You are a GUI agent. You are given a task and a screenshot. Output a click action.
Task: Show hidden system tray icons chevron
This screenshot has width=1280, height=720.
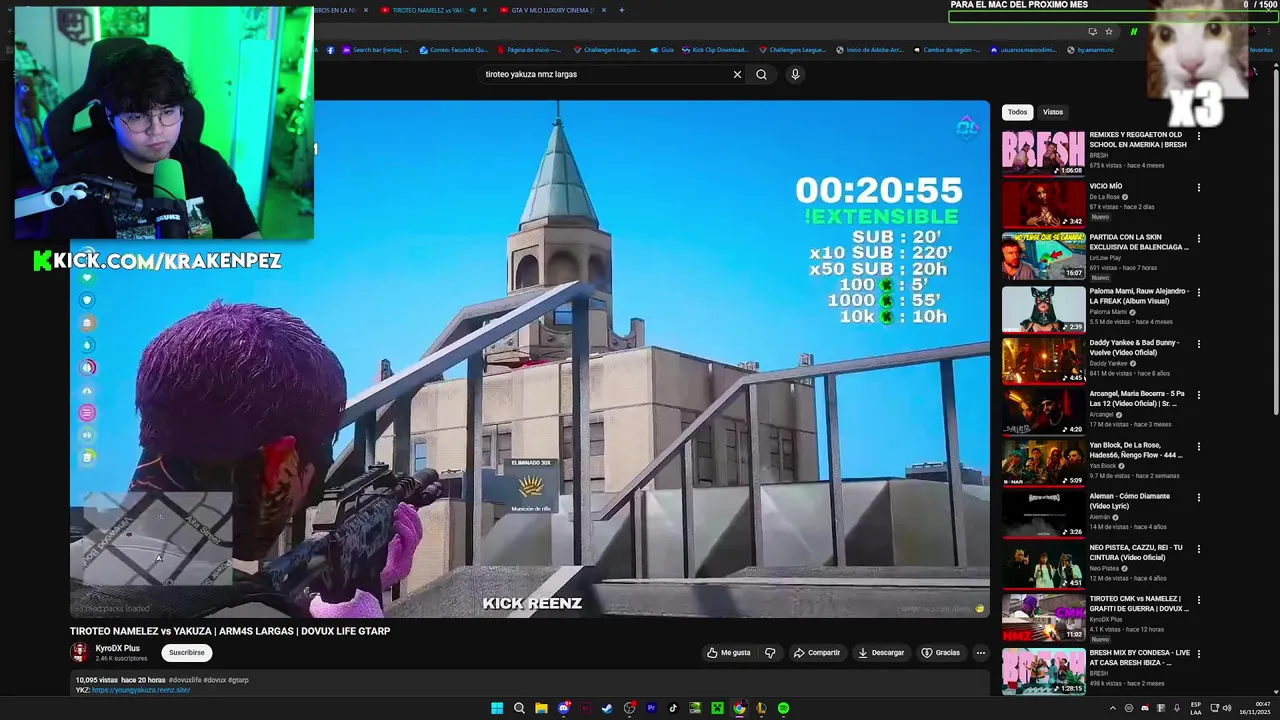1115,708
